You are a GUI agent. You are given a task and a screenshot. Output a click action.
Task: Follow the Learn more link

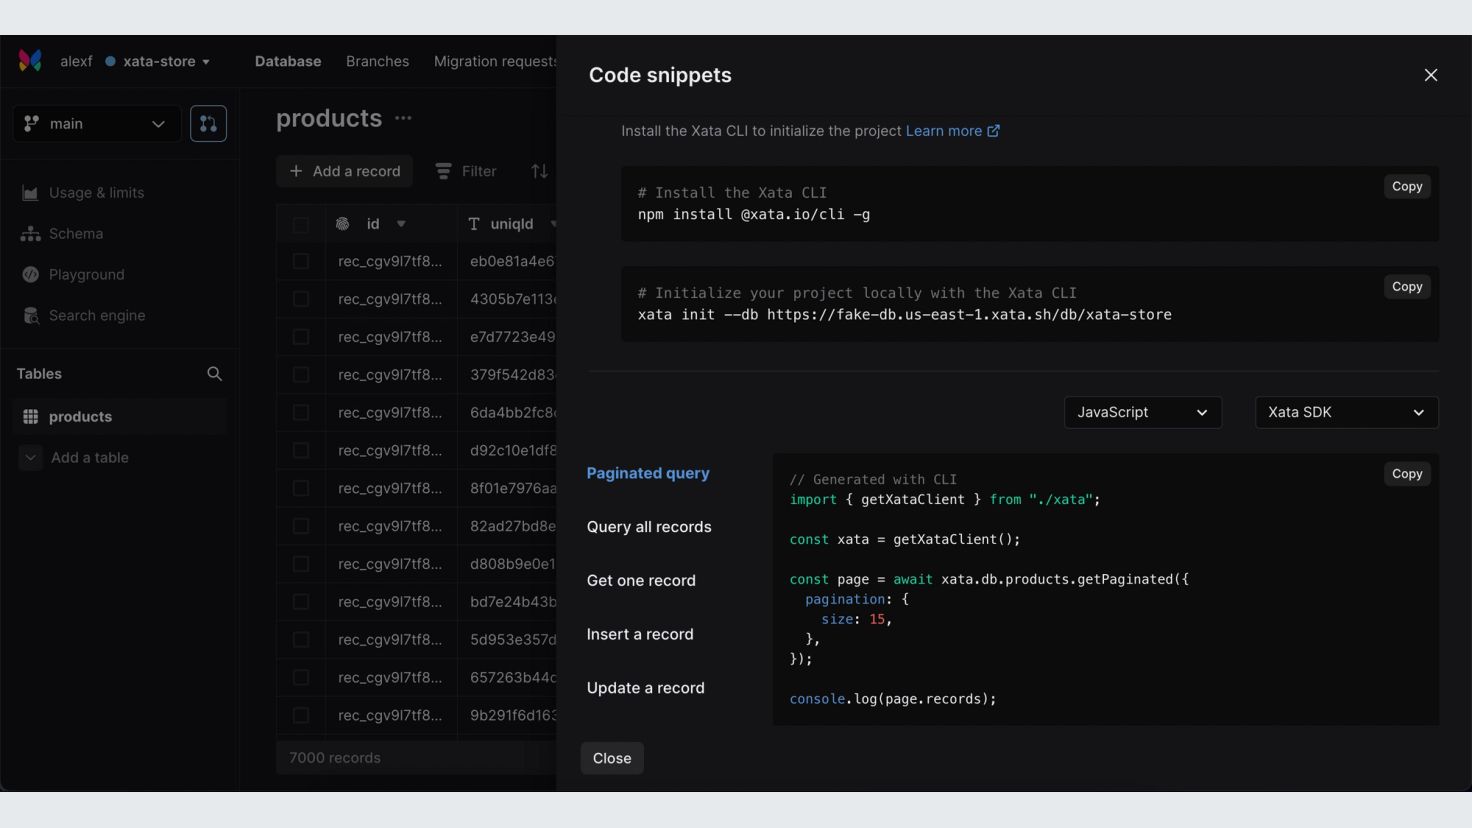tap(944, 131)
